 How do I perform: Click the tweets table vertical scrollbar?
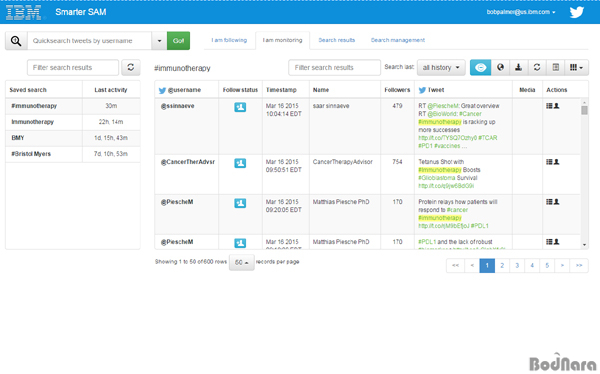point(584,173)
